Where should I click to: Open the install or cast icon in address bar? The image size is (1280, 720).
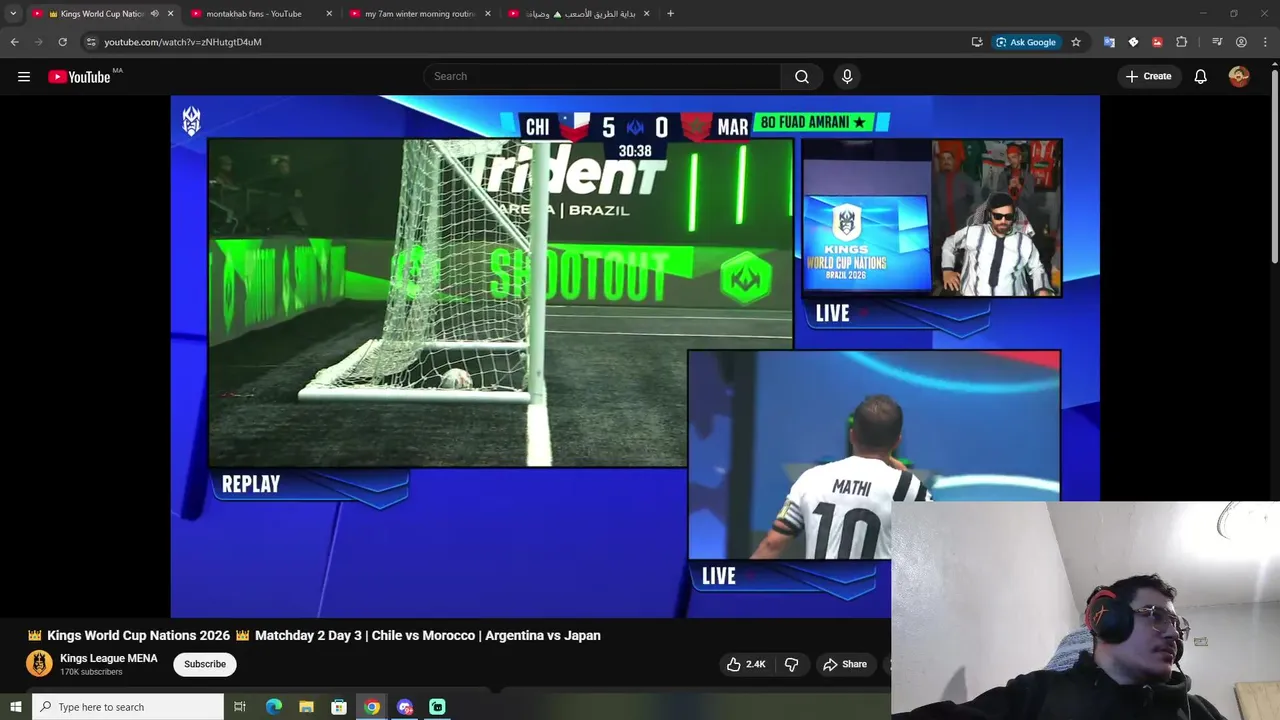(x=977, y=42)
